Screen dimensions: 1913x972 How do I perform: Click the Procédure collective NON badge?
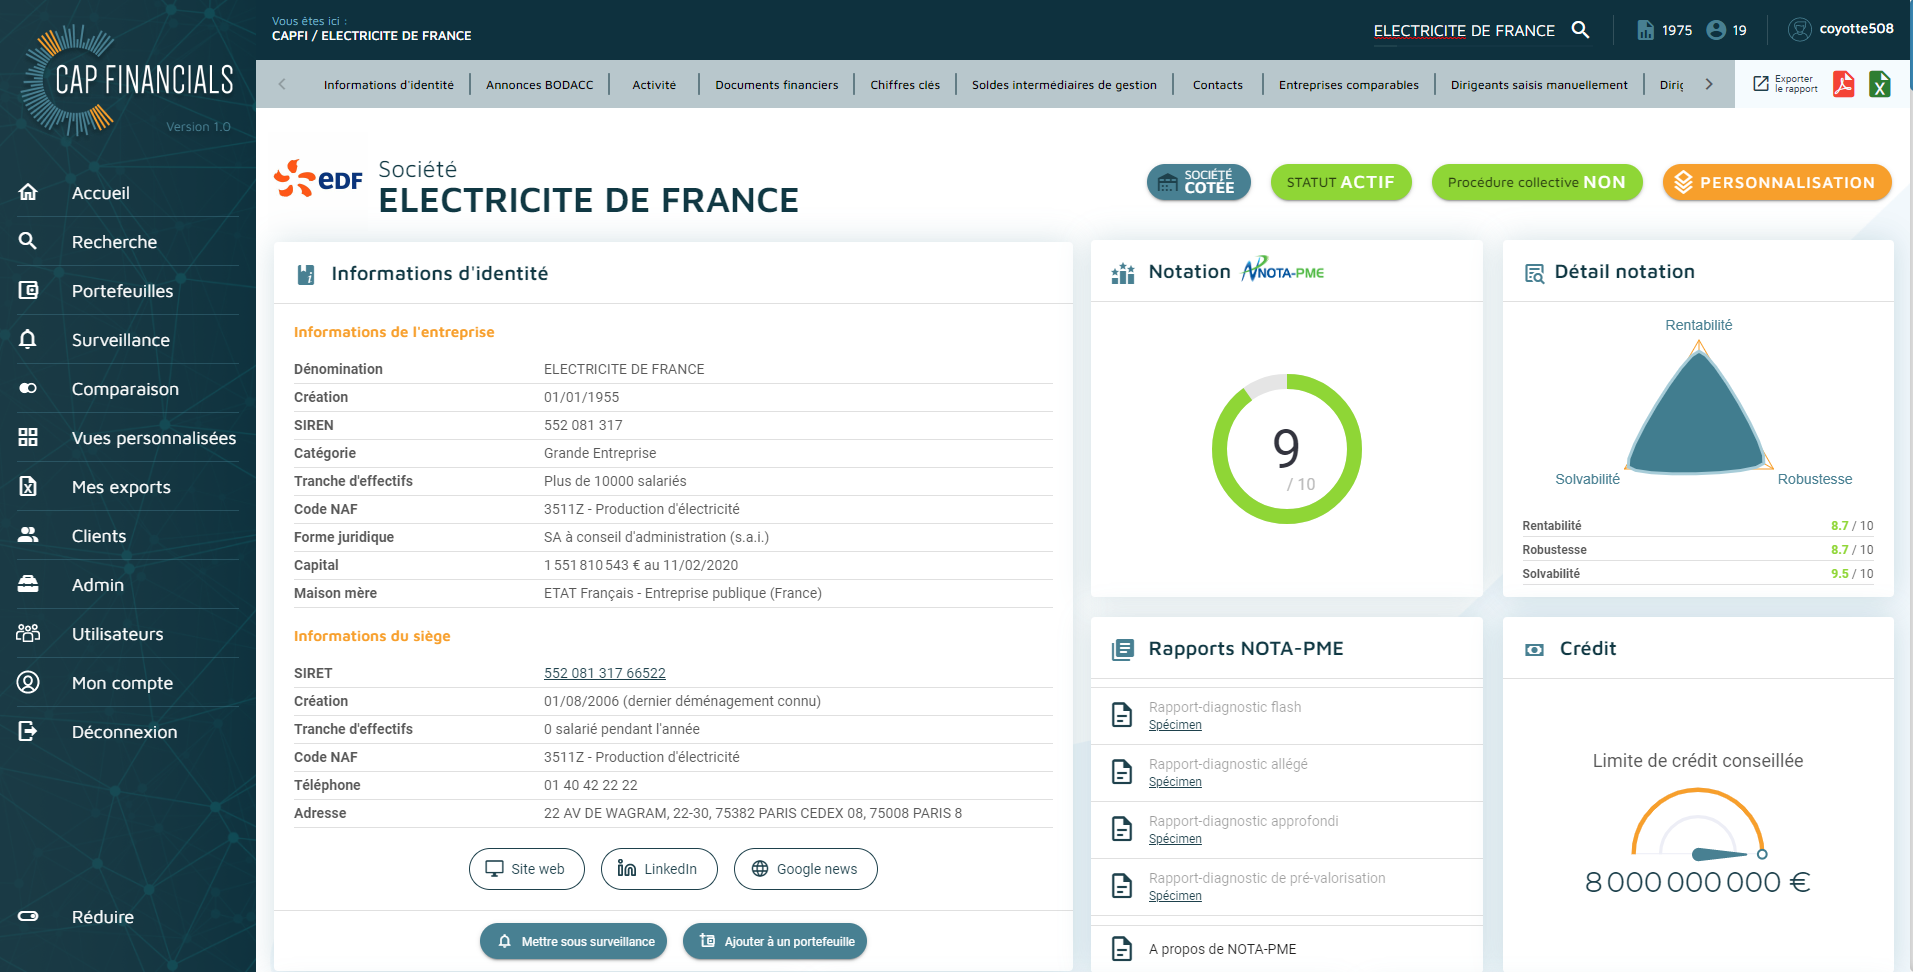(x=1537, y=182)
